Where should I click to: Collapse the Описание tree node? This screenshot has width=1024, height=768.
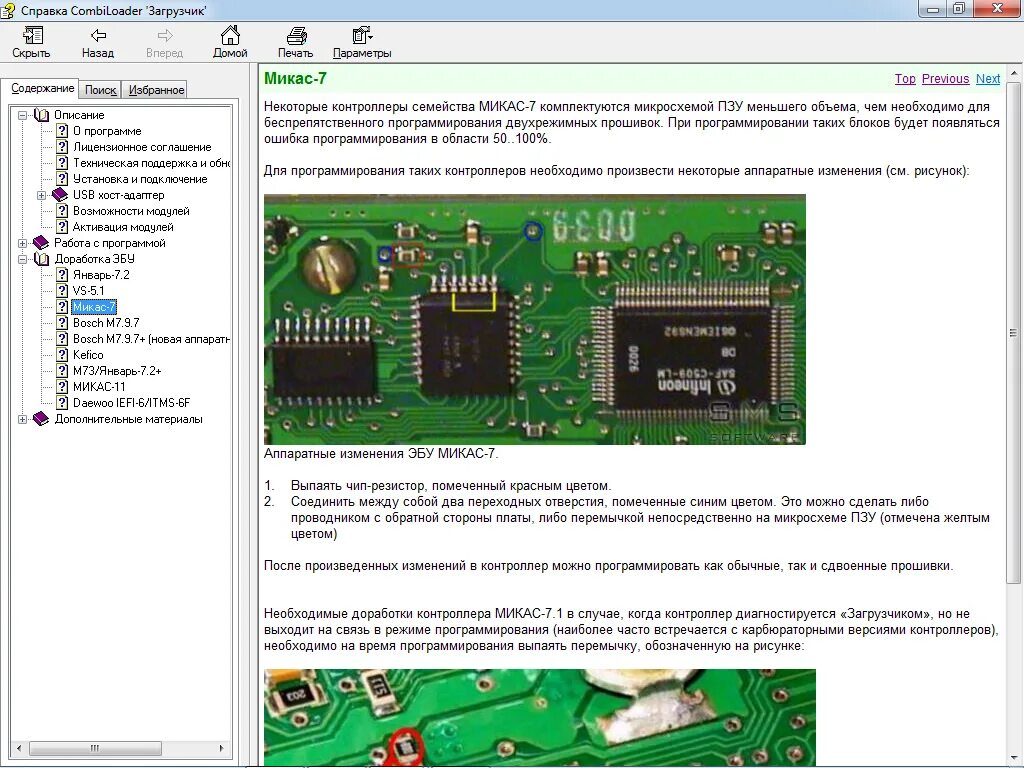[x=22, y=115]
